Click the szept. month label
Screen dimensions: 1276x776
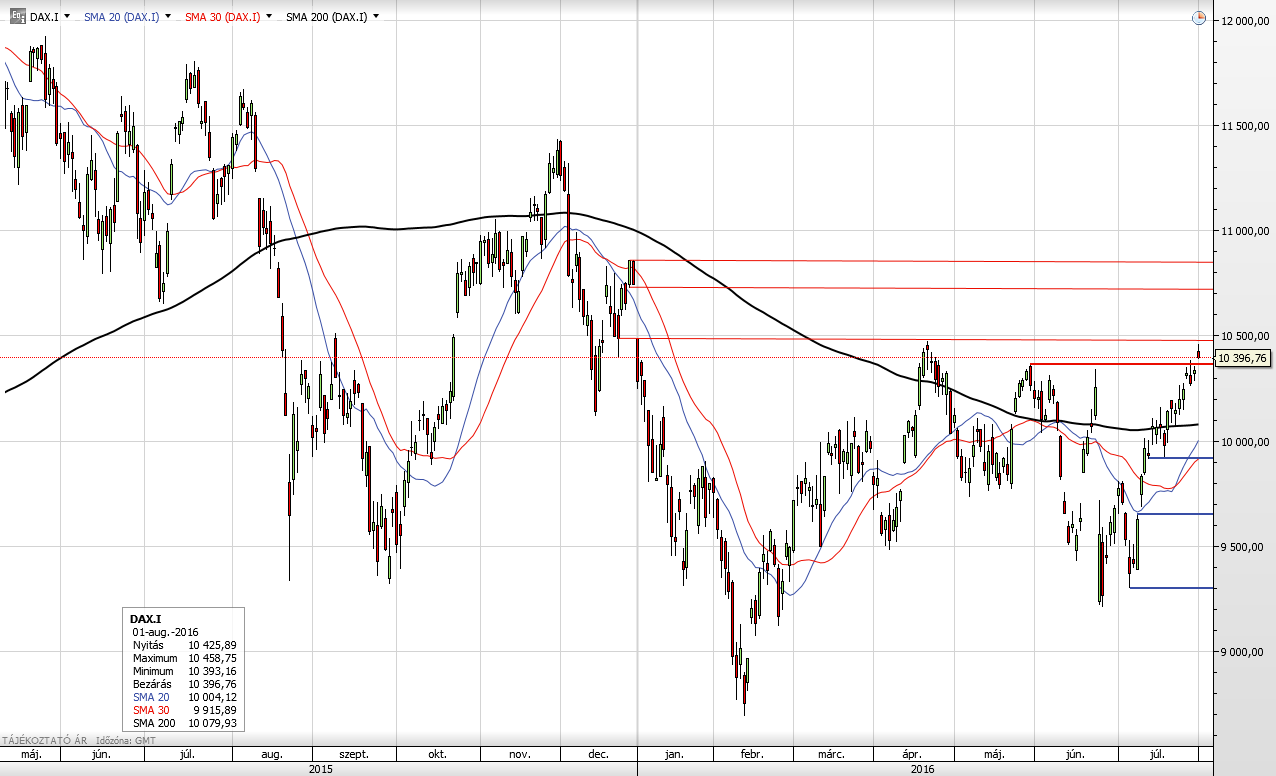click(x=355, y=755)
